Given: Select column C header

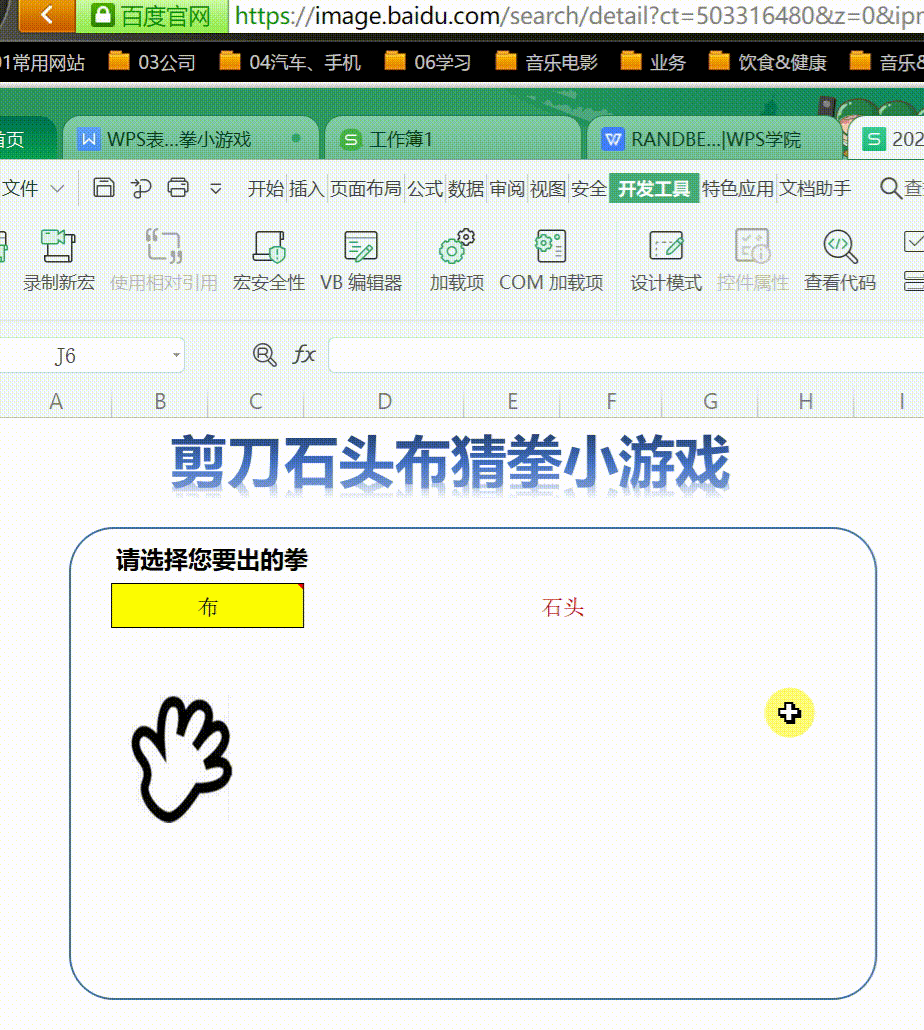Looking at the screenshot, I should tap(255, 401).
